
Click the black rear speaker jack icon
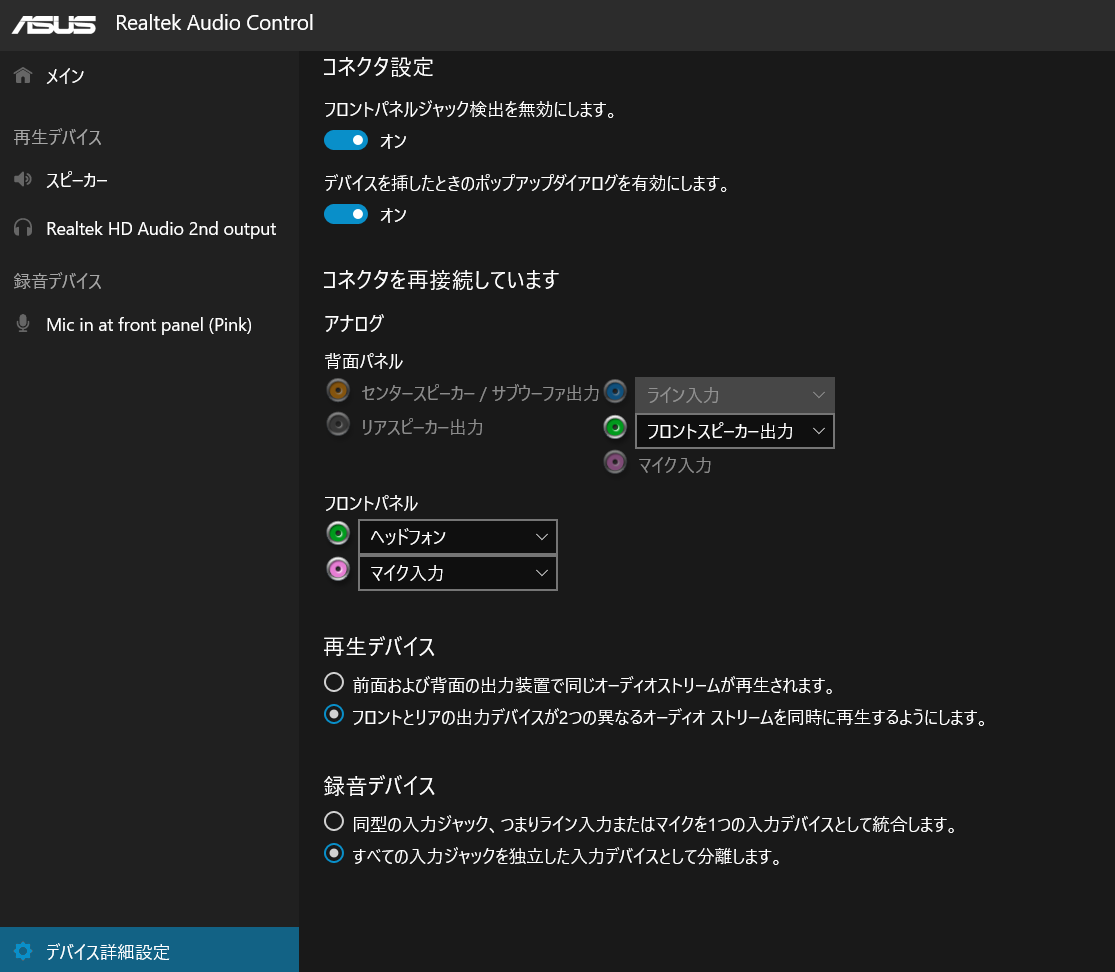point(338,425)
